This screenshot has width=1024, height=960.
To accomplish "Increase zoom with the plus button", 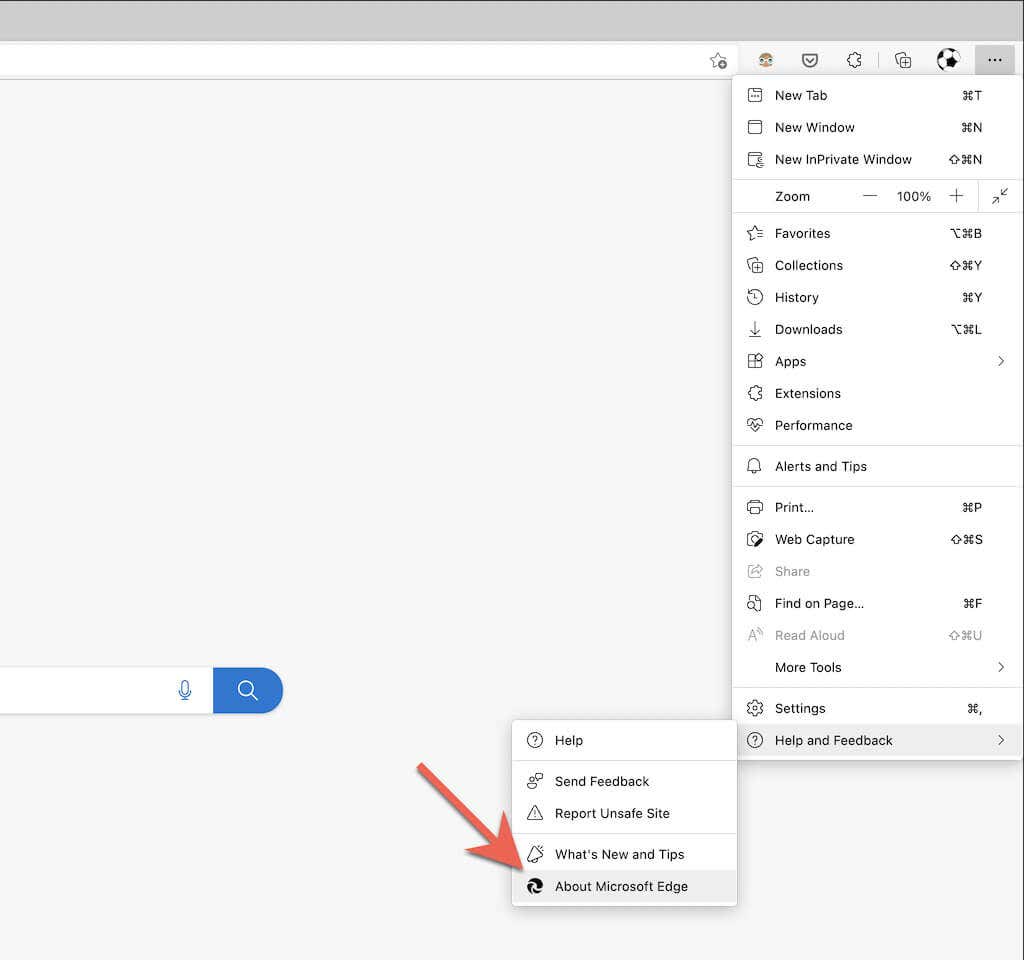I will (x=956, y=196).
